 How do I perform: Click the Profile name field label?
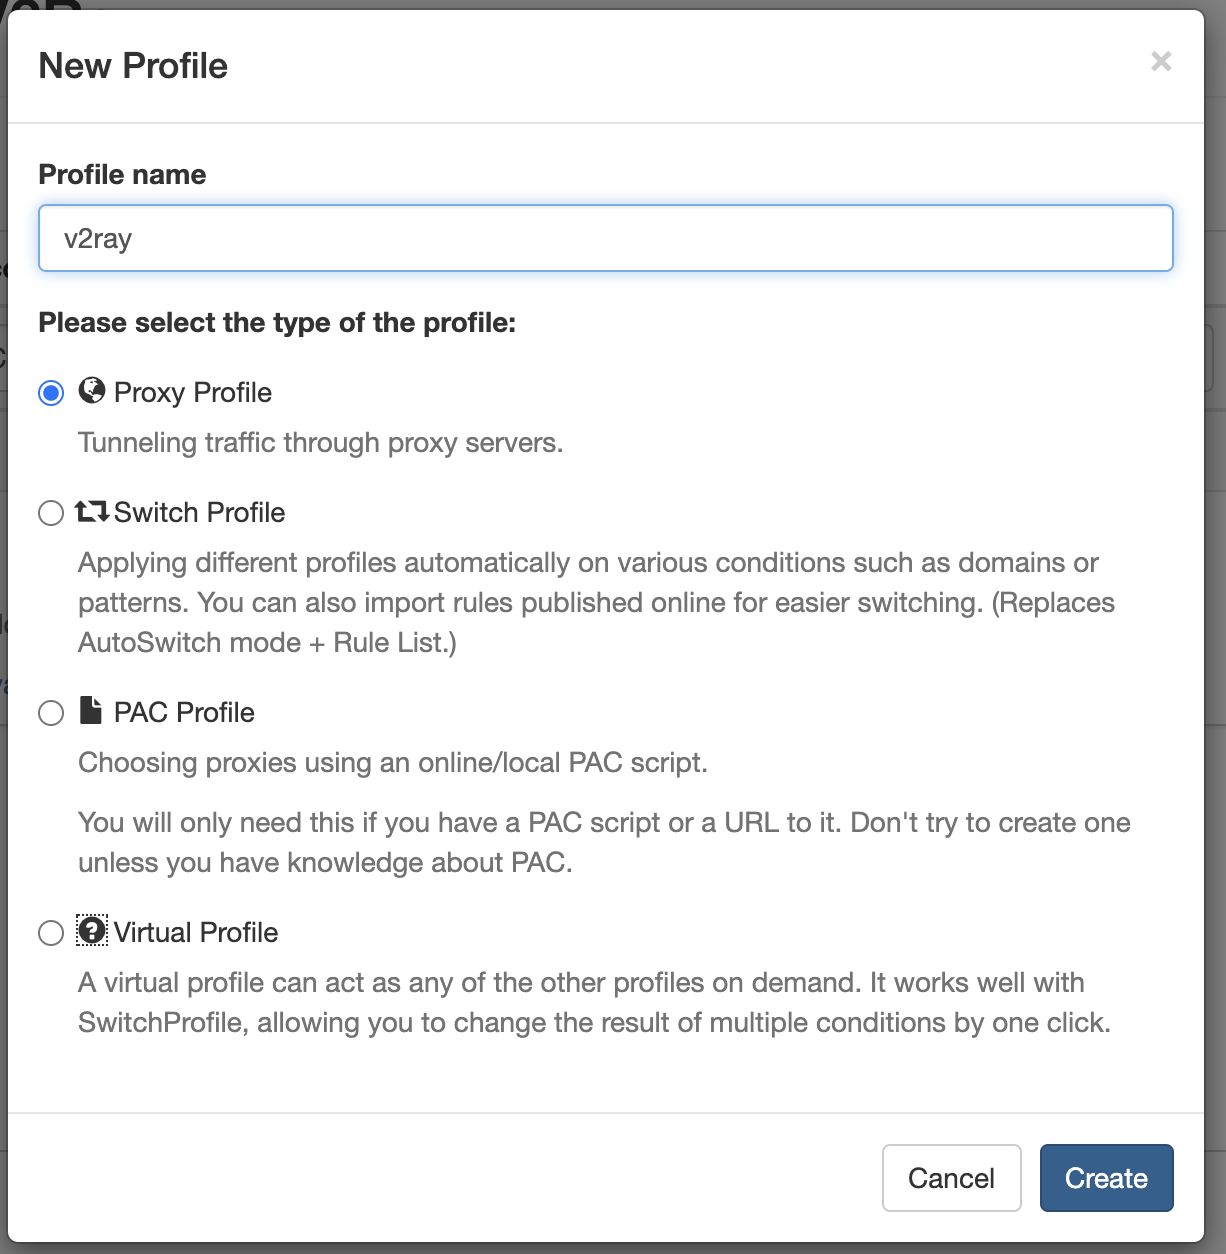[x=122, y=174]
